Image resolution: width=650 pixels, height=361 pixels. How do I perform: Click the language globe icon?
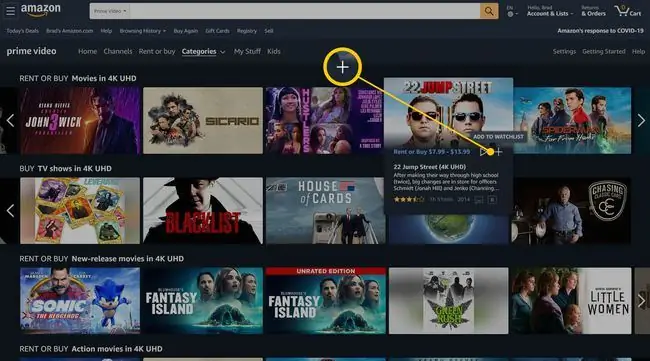coord(511,14)
